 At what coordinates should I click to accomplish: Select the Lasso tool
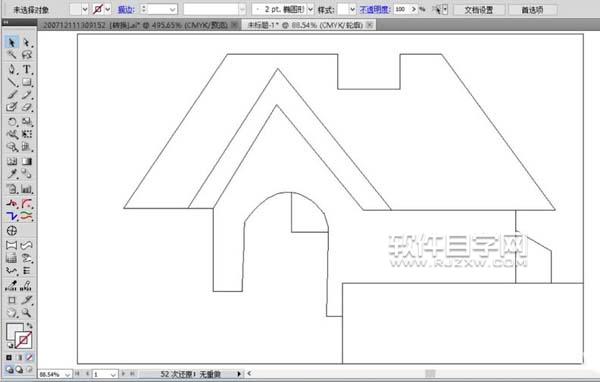click(26, 55)
